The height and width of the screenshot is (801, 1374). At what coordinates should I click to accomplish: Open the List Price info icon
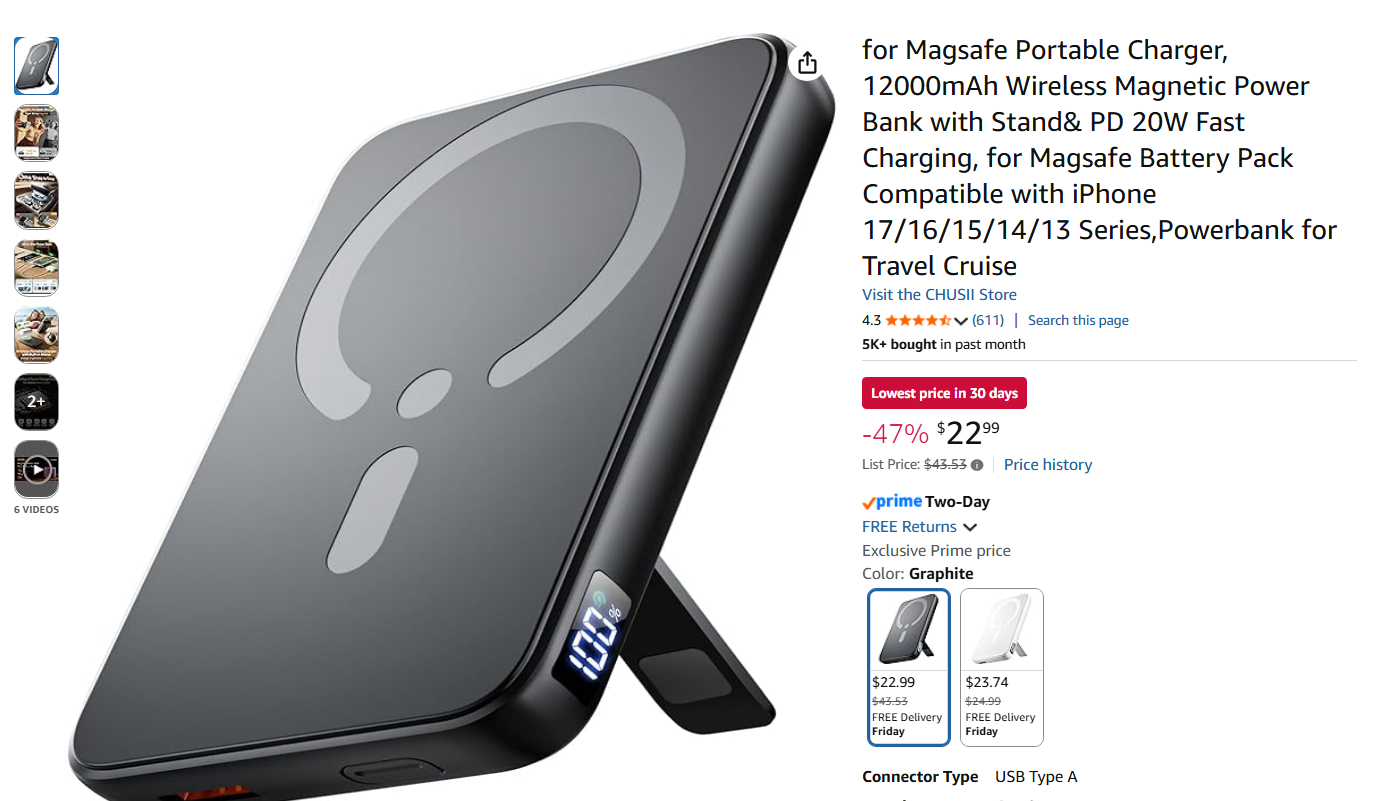coord(977,465)
